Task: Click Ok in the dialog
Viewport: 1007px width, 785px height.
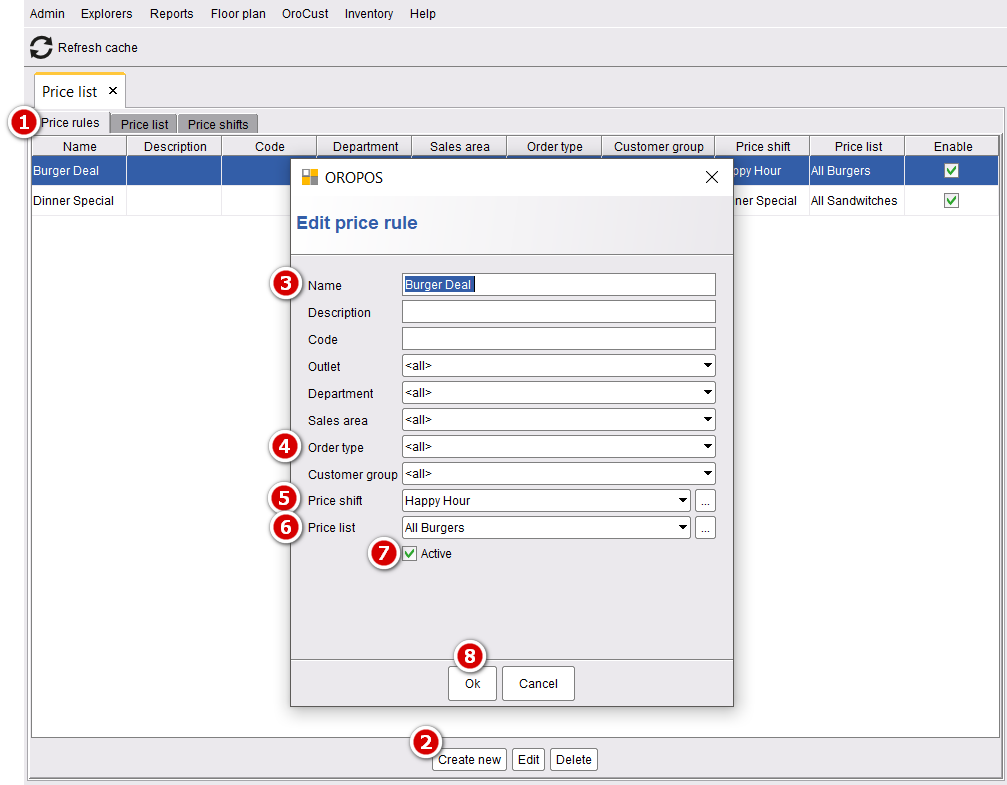Action: coord(473,684)
